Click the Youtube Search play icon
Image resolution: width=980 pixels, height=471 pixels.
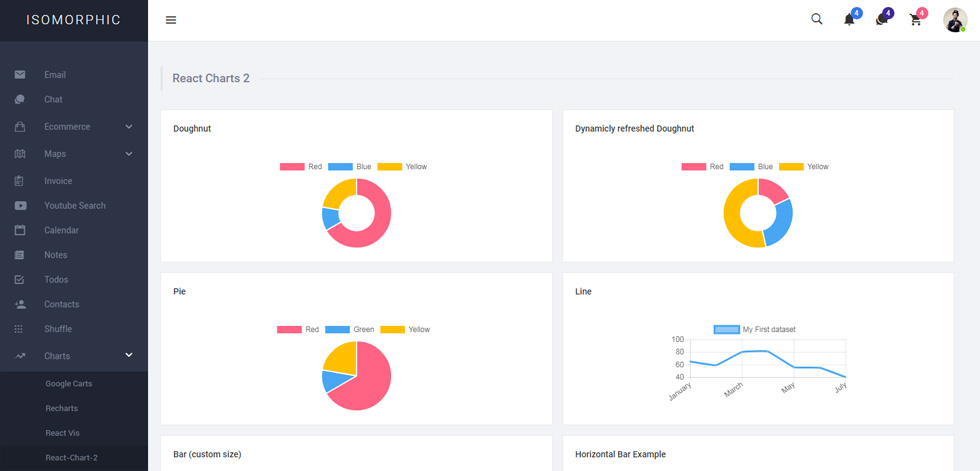coord(20,206)
